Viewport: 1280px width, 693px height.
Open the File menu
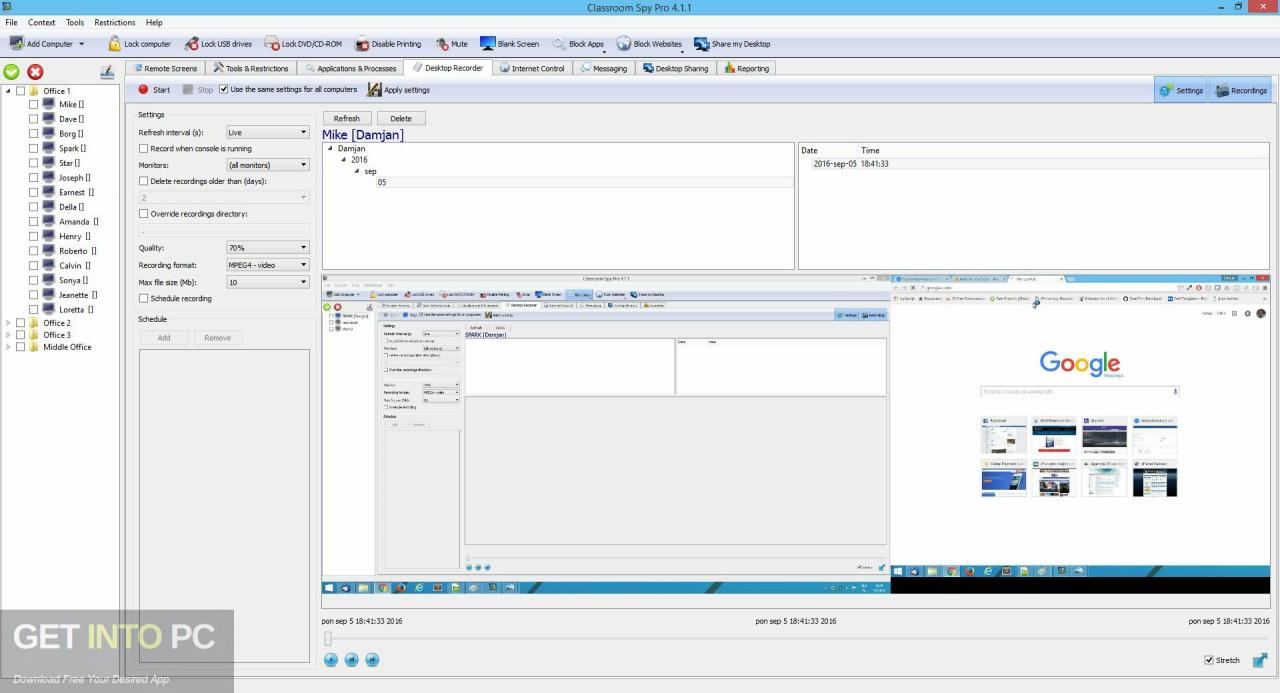click(11, 22)
